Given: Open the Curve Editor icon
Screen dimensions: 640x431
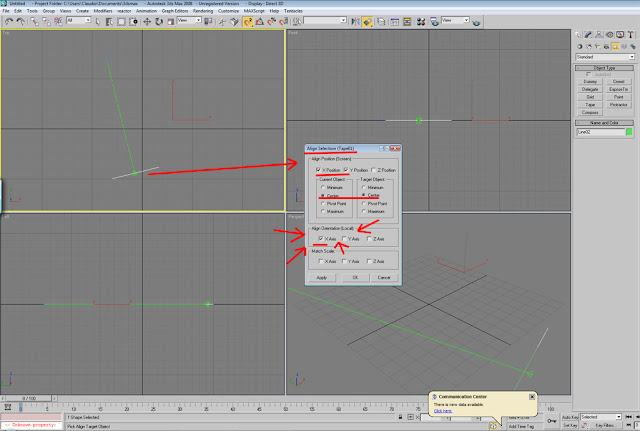Looking at the screenshot, I should pyautogui.click(x=395, y=22).
